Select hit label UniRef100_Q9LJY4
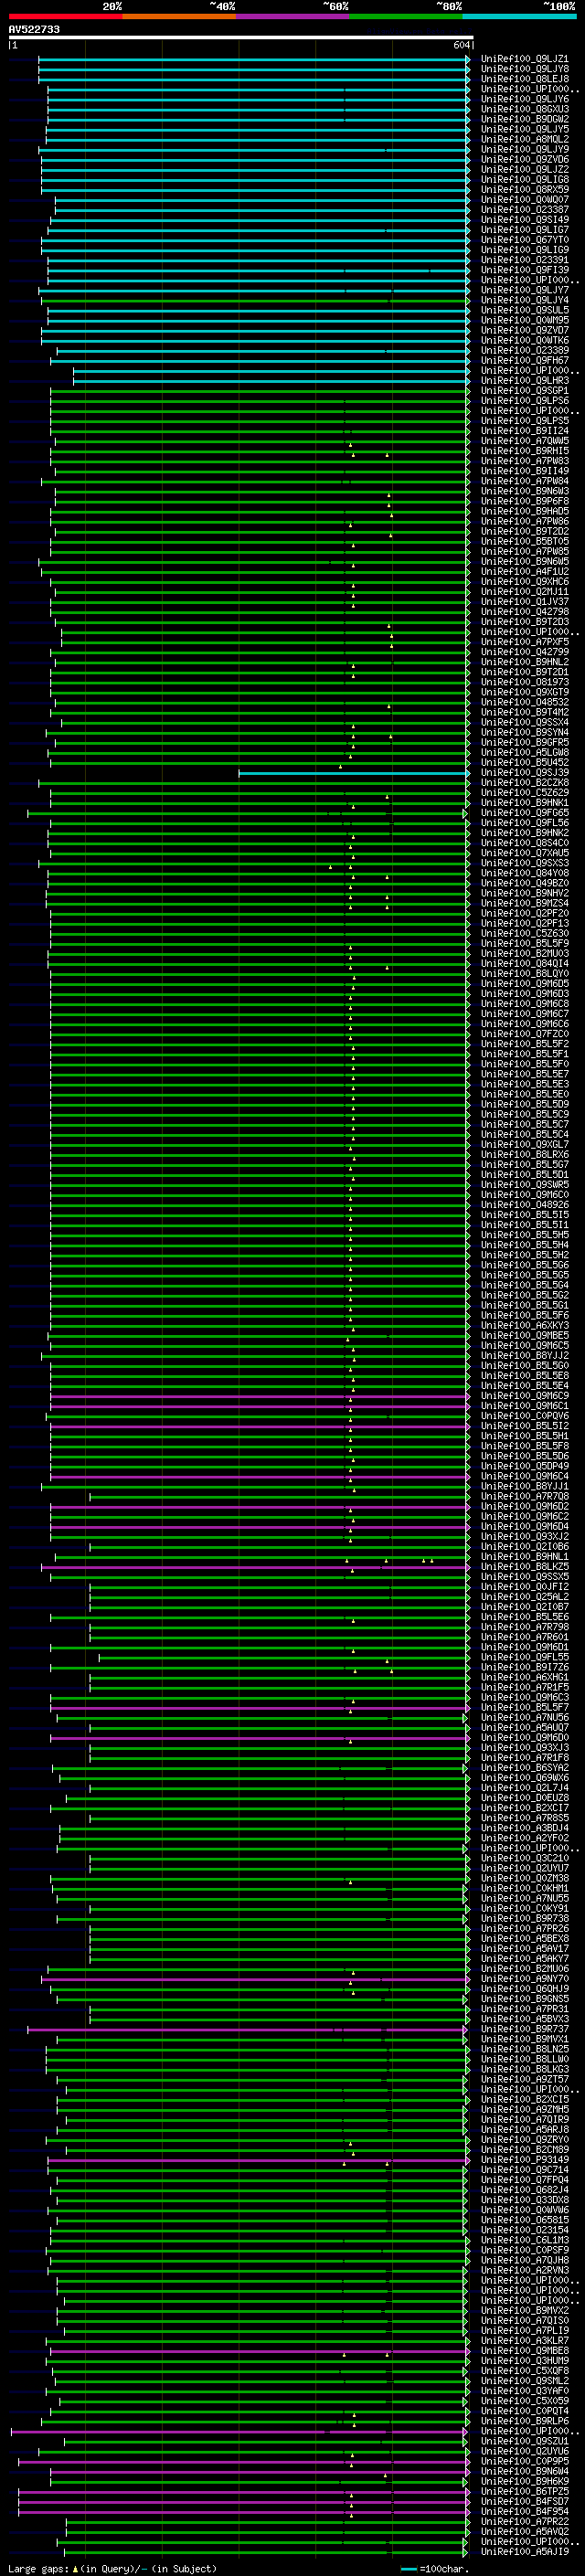Screen dimensions: 585x2576 coord(525,301)
